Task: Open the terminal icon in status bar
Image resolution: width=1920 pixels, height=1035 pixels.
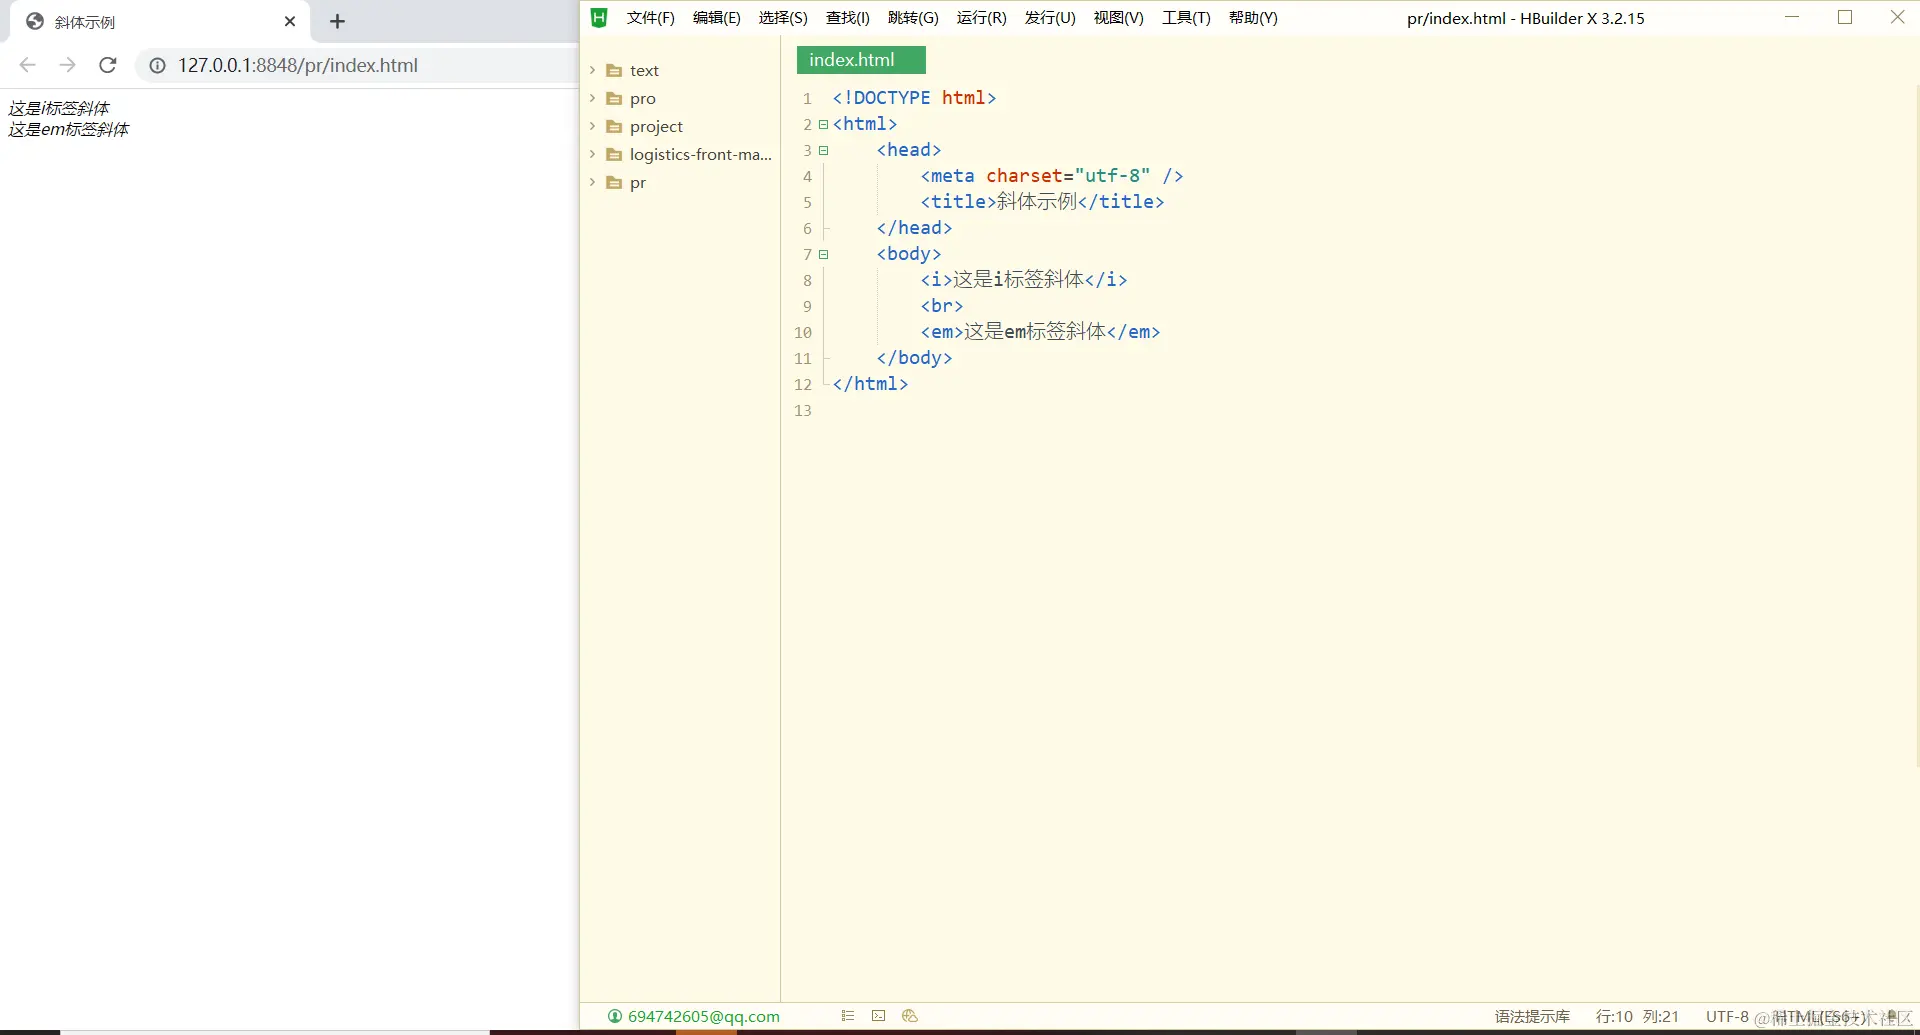Action: pyautogui.click(x=878, y=1016)
